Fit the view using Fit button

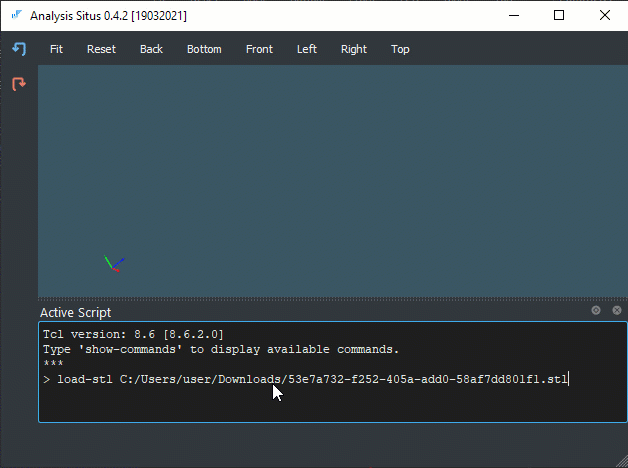[x=56, y=49]
